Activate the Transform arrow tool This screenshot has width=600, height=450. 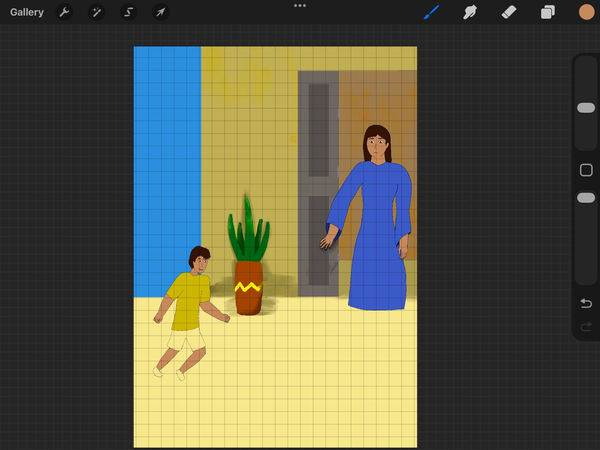click(160, 12)
